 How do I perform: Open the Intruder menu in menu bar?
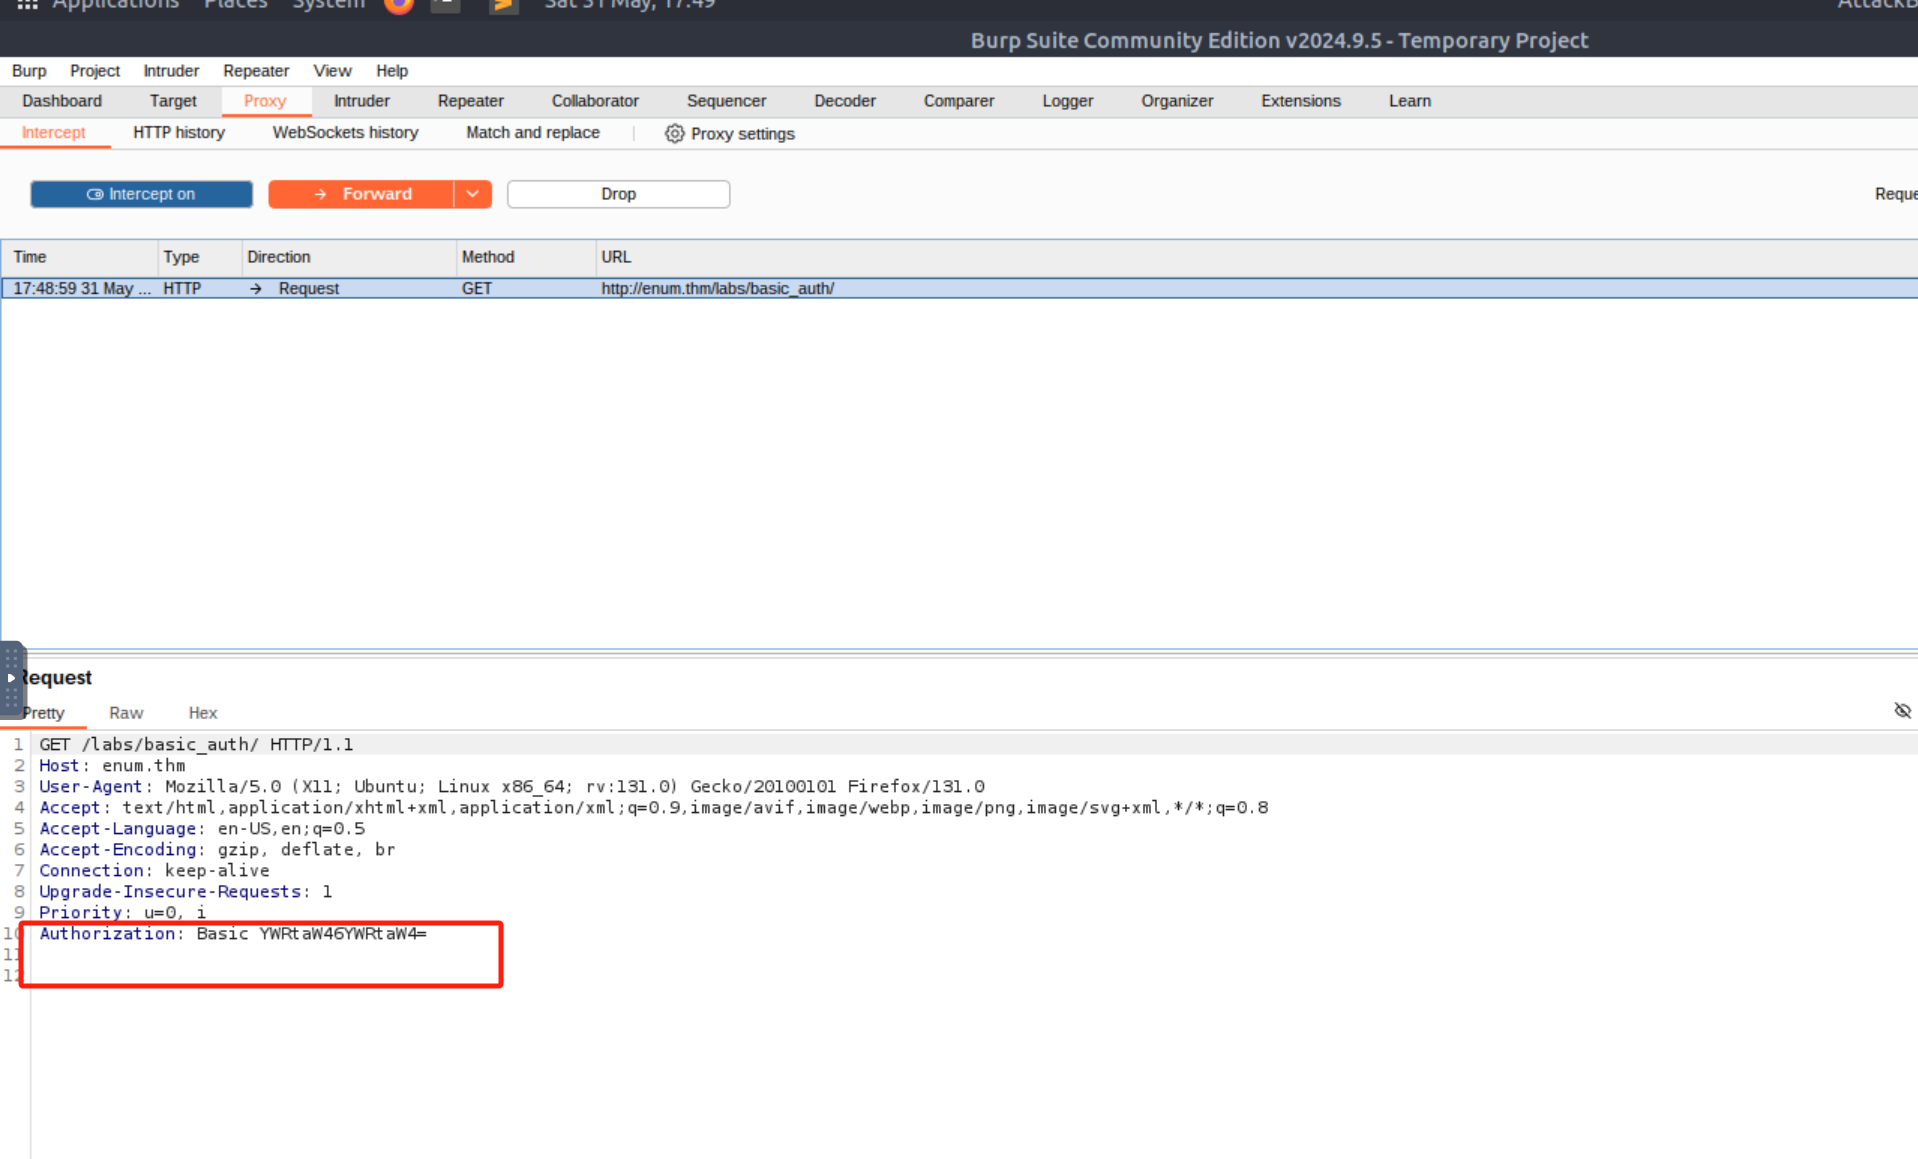[x=171, y=71]
